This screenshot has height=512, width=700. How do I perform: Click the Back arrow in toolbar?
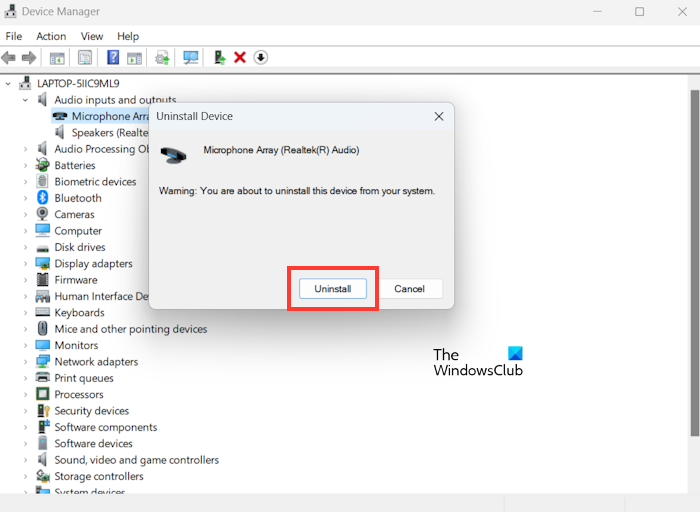8,58
